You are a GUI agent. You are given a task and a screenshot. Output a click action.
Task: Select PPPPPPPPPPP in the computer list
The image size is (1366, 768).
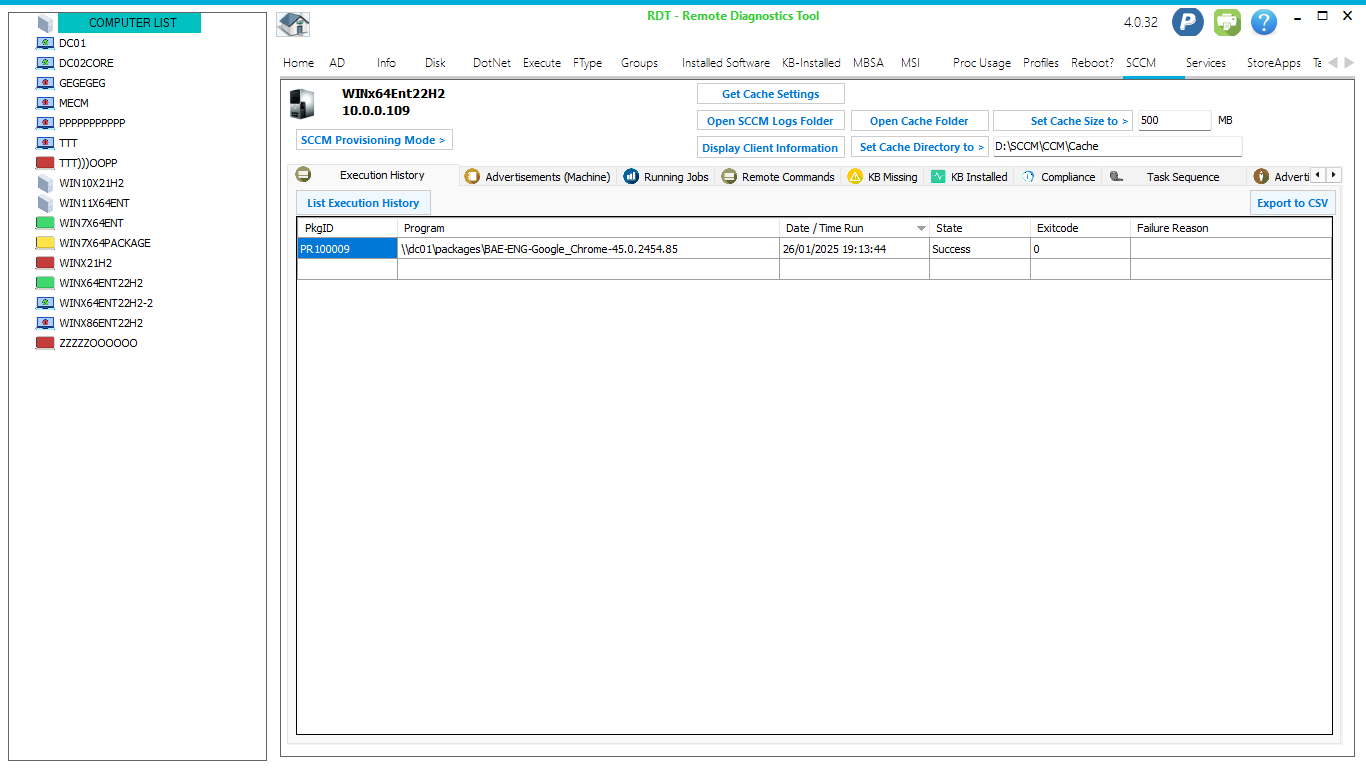pos(92,123)
